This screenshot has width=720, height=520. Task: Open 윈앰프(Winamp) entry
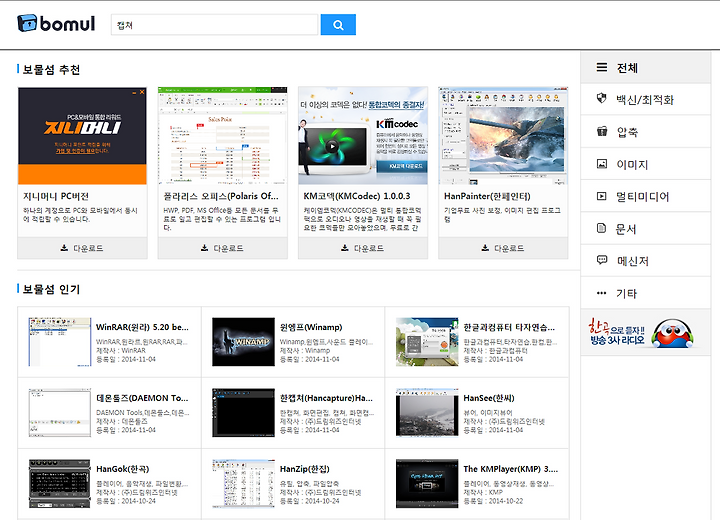pos(293,342)
